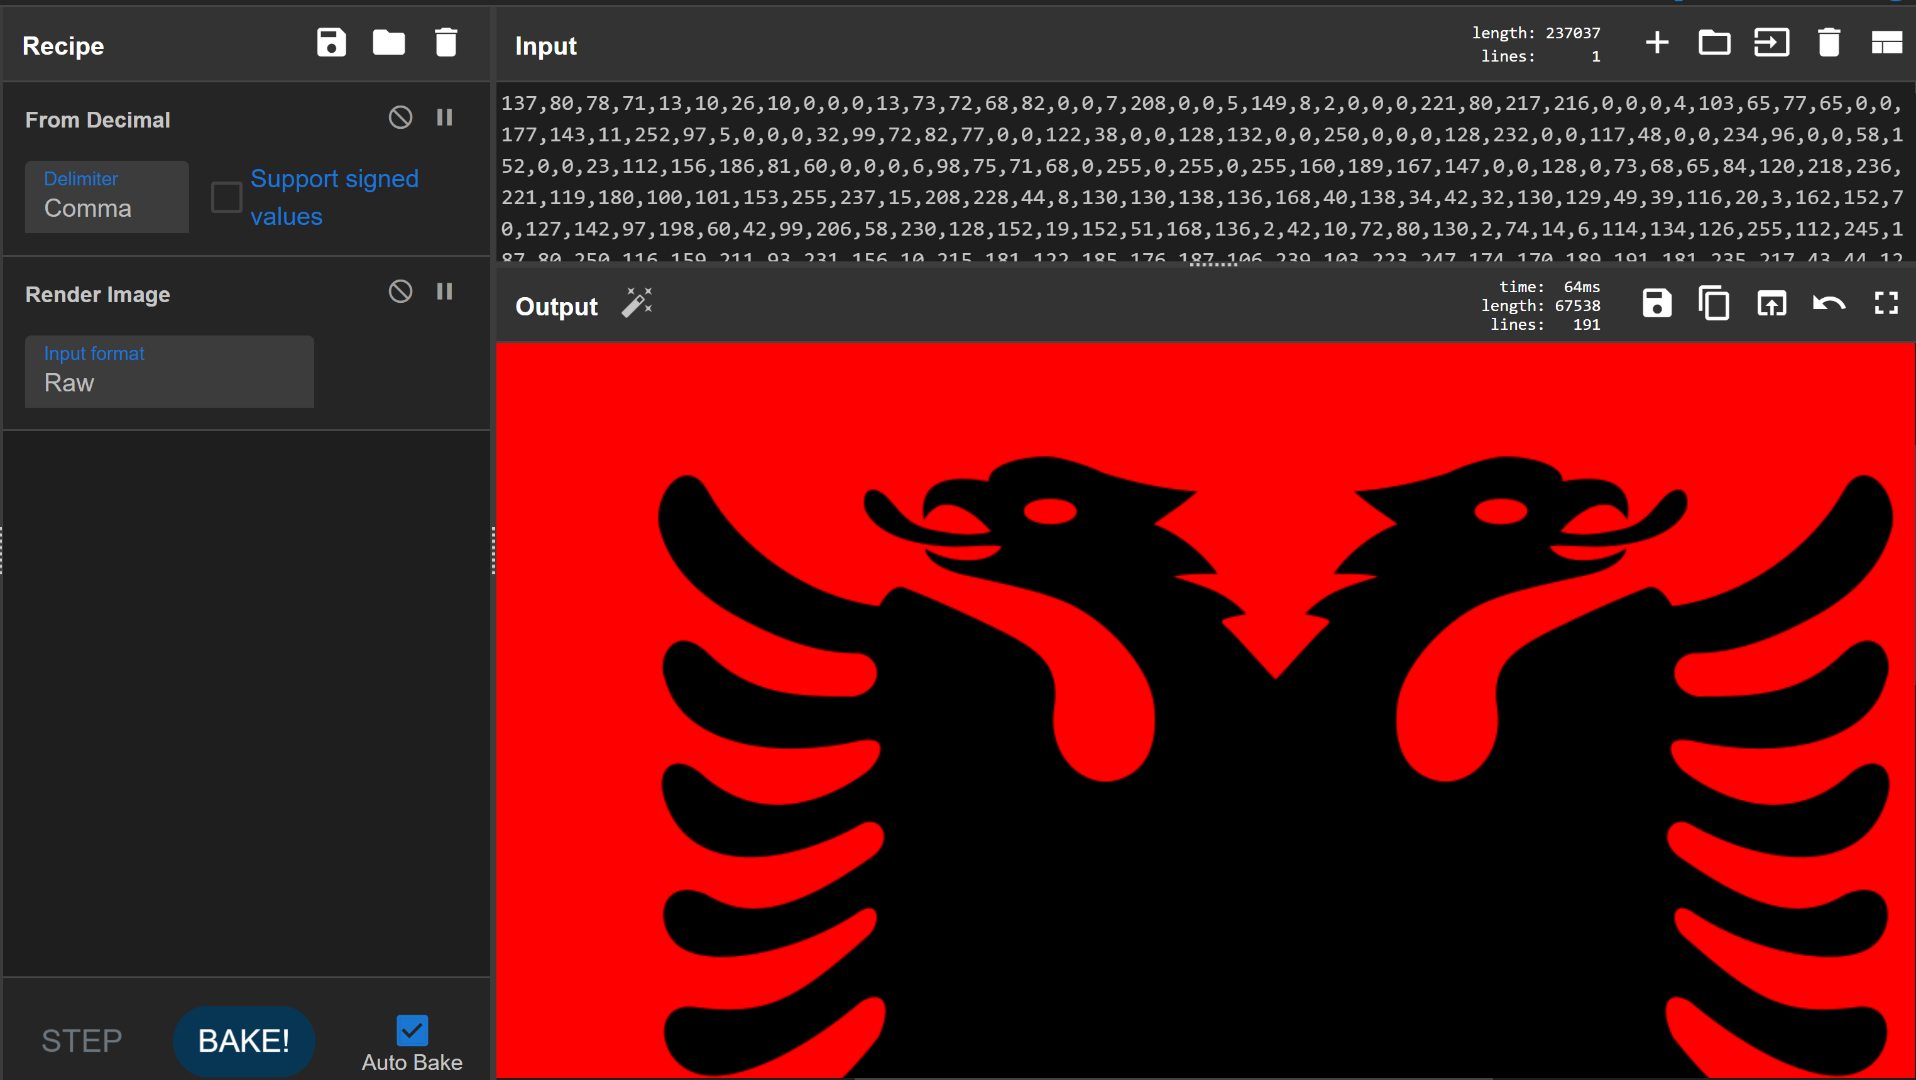The width and height of the screenshot is (1916, 1080).
Task: Open the magic wand output detection
Action: point(637,302)
